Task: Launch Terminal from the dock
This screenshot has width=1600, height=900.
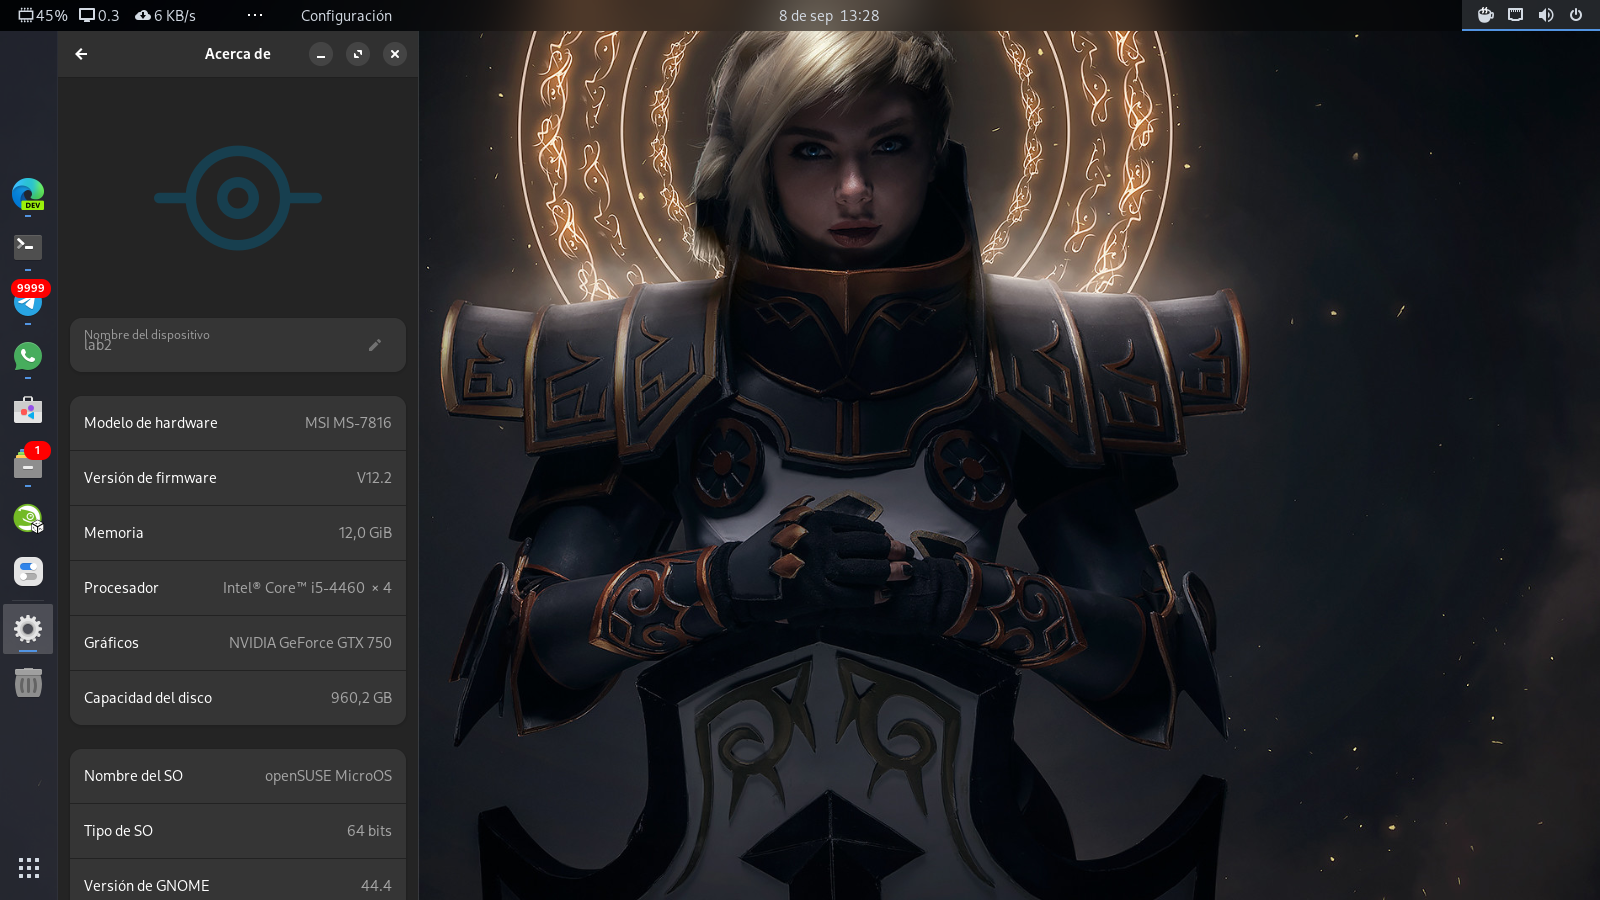Action: click(x=28, y=246)
